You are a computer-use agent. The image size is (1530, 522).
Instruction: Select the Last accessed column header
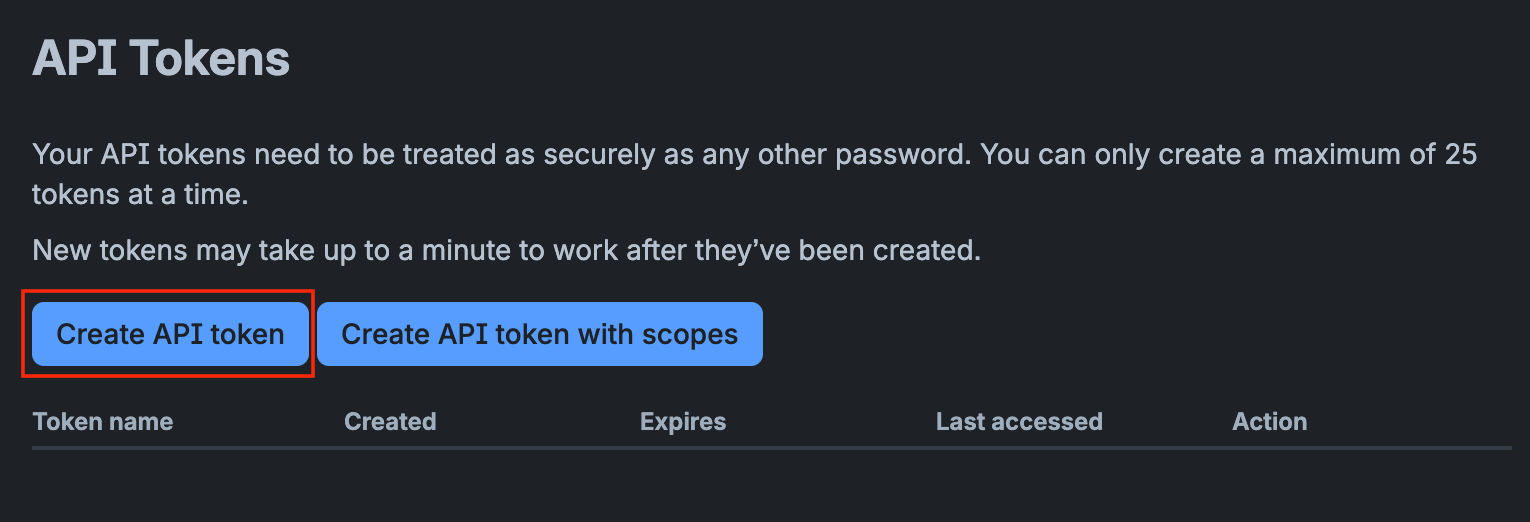click(x=1019, y=421)
